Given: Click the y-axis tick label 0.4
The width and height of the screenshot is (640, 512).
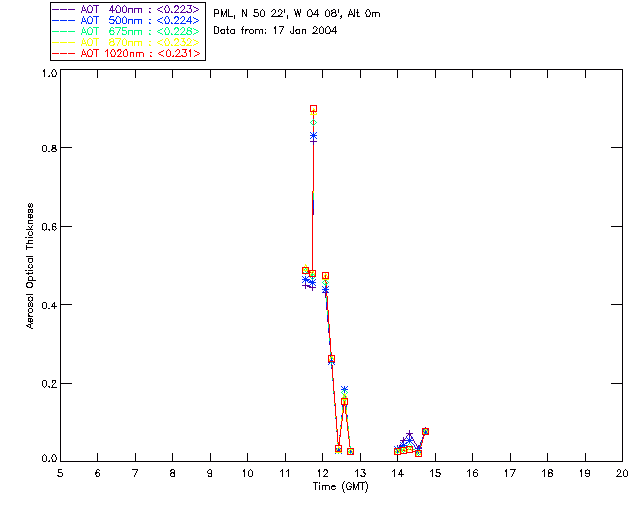Looking at the screenshot, I should pyautogui.click(x=49, y=305).
